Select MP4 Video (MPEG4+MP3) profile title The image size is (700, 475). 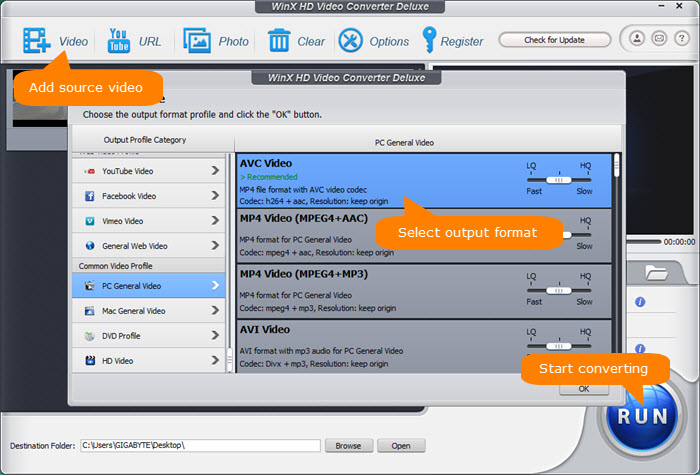pos(304,274)
